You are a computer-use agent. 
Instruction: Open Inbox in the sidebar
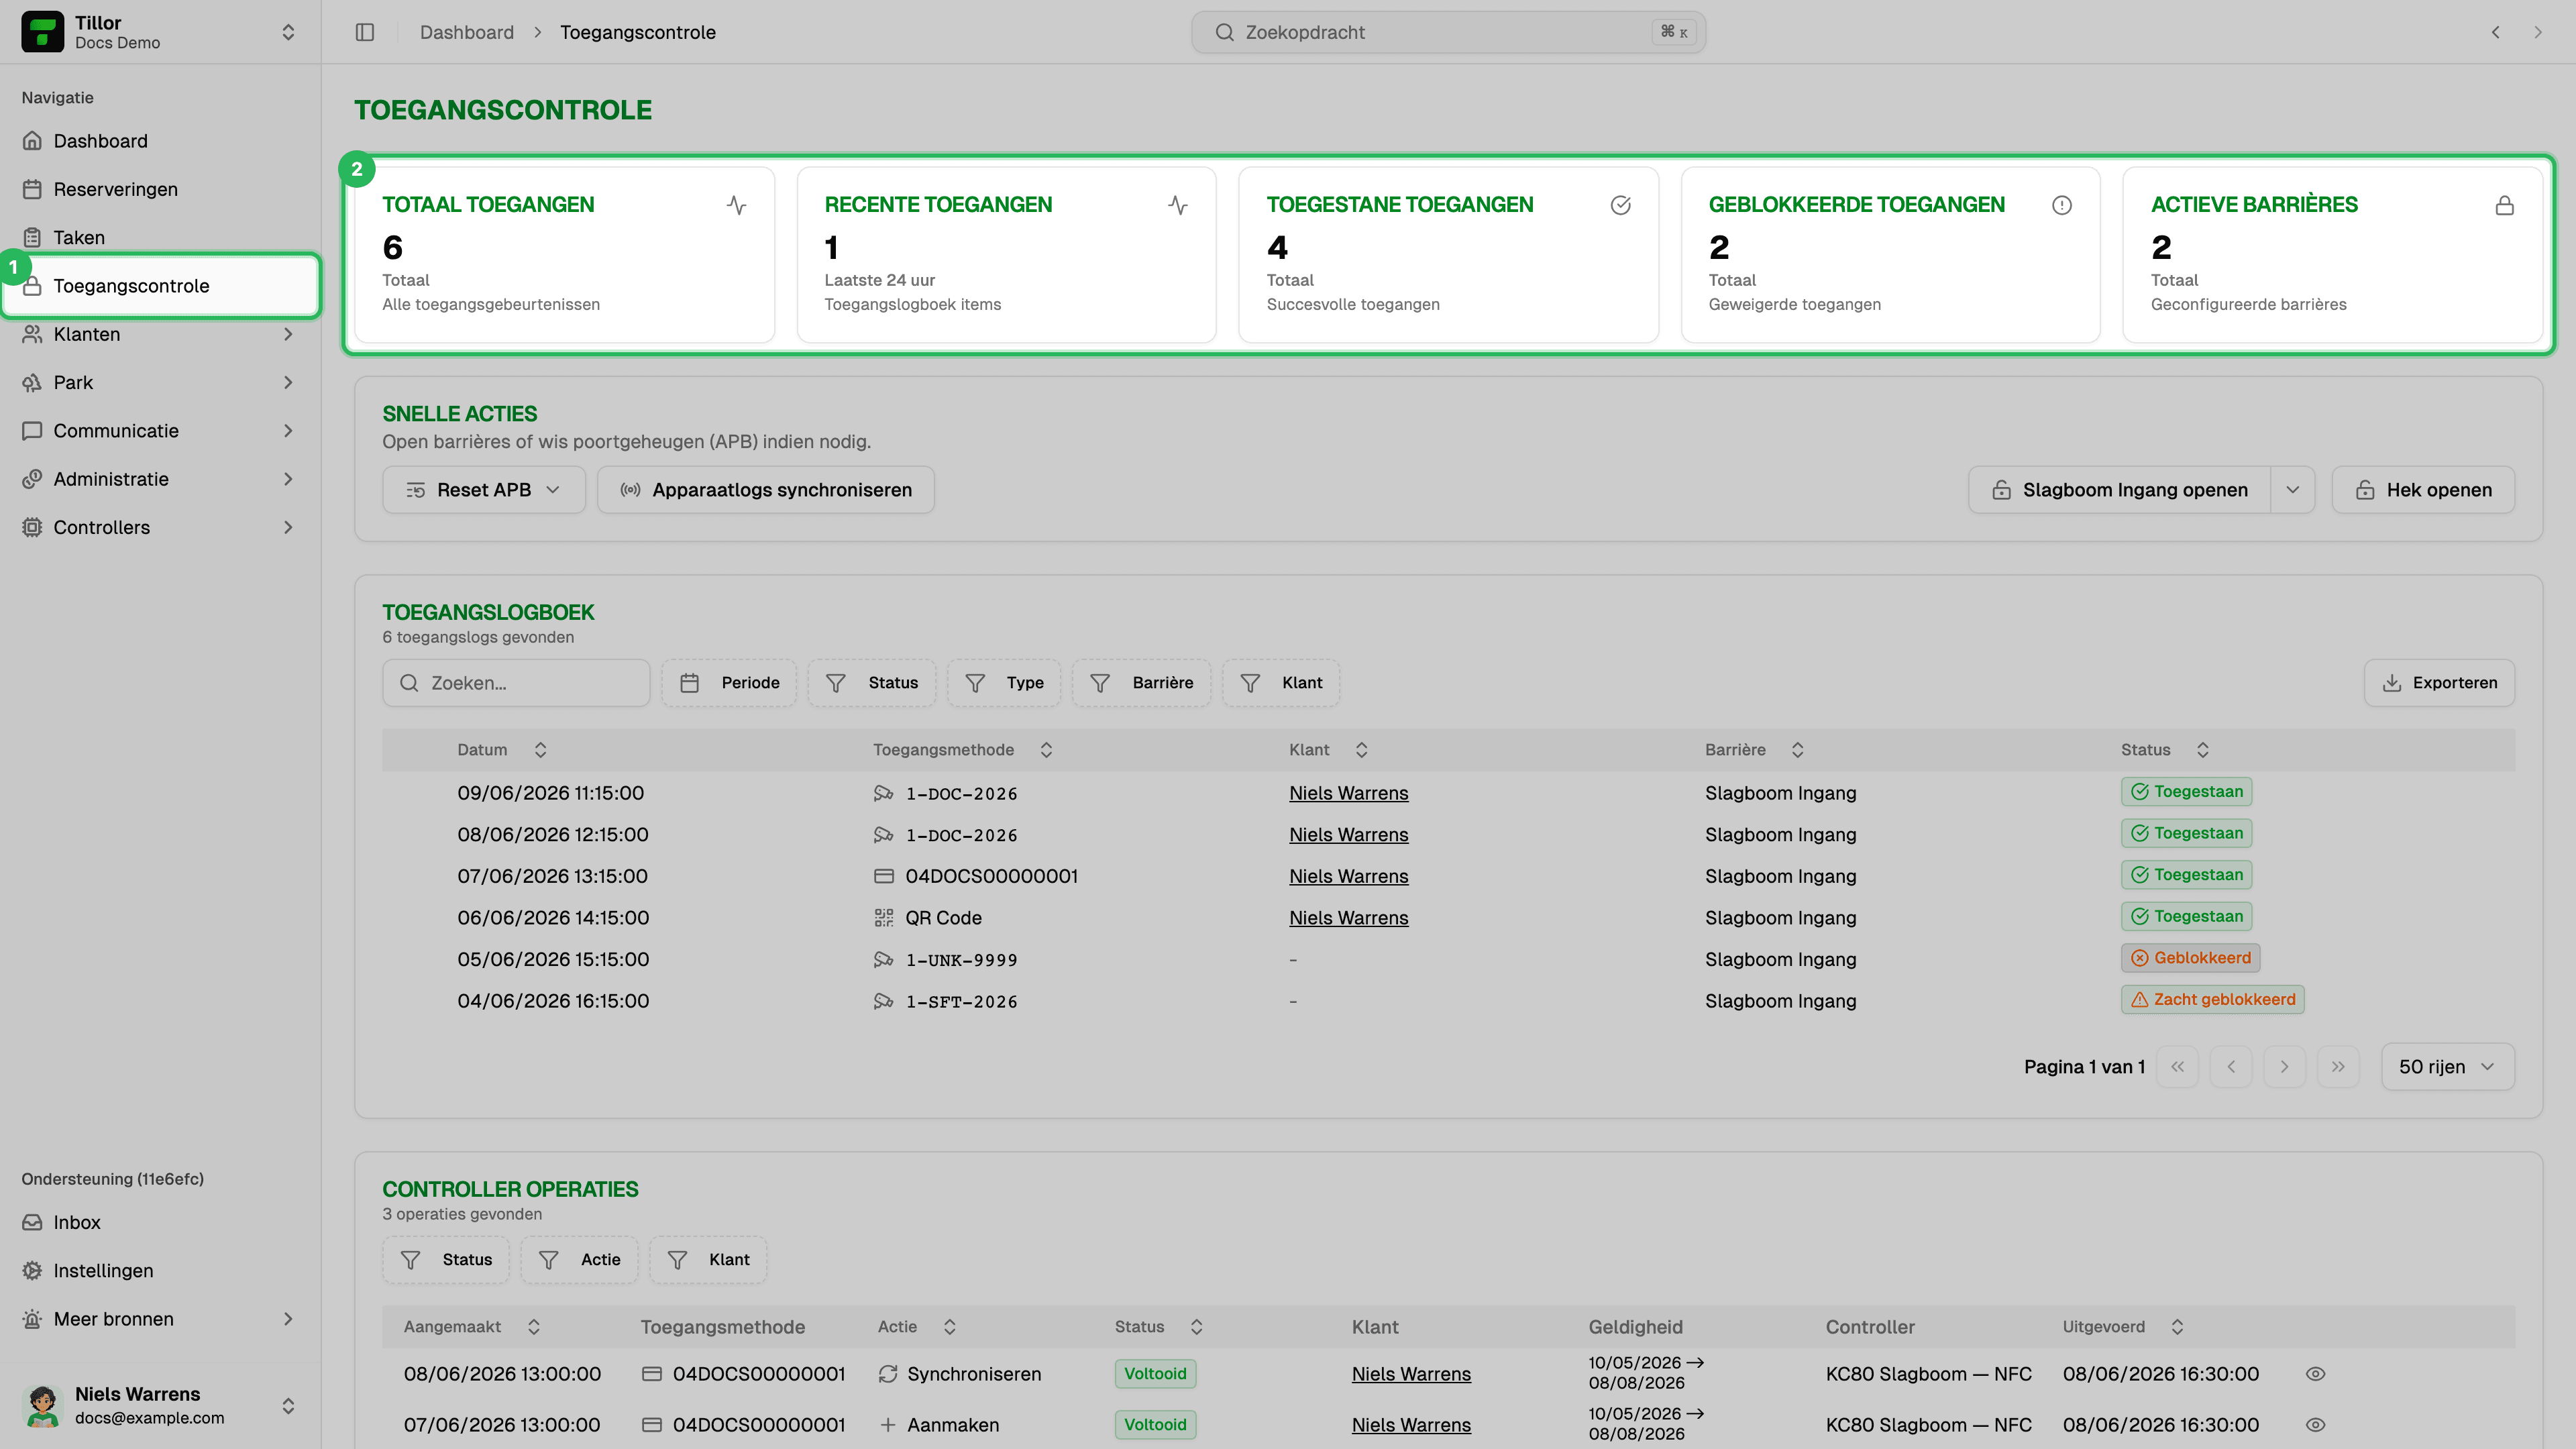coord(160,1222)
